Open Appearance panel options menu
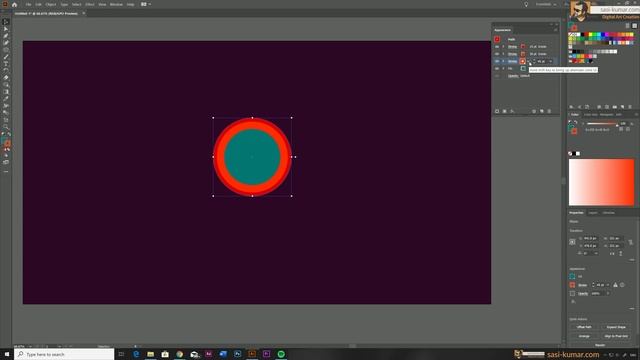Viewport: 640px width, 360px height. pyautogui.click(x=556, y=30)
